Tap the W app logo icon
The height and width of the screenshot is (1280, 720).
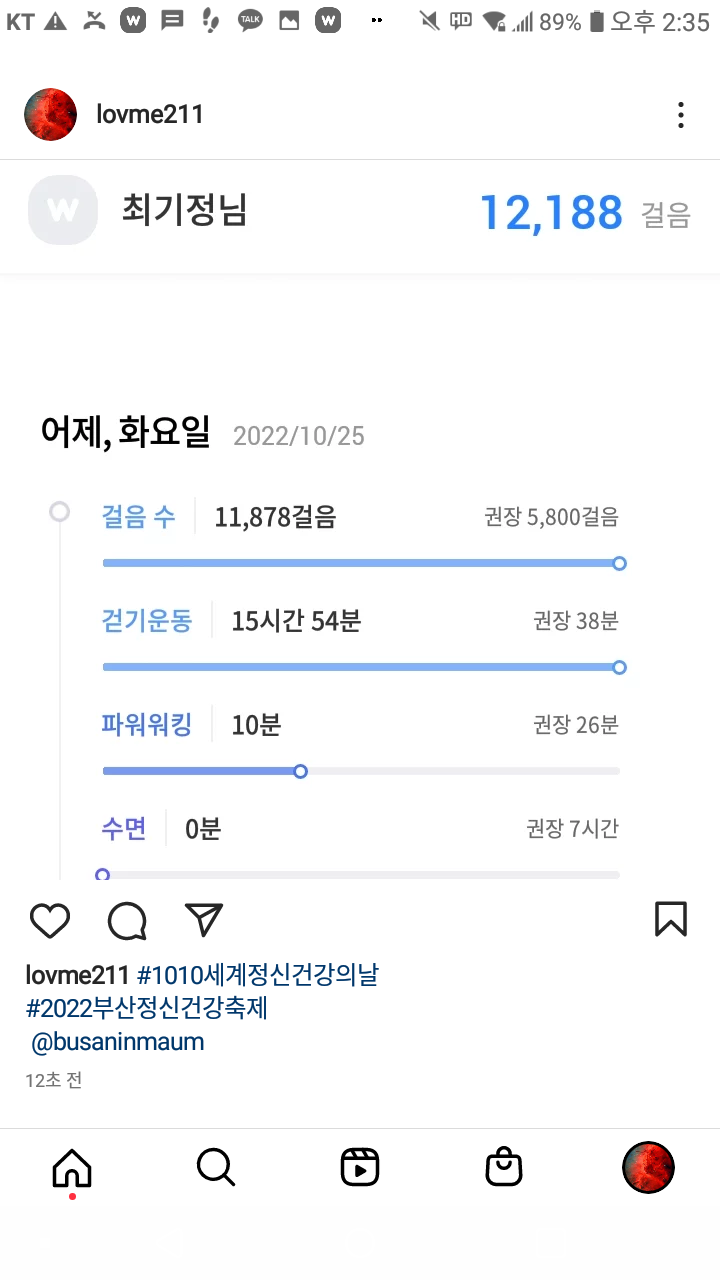pos(63,210)
